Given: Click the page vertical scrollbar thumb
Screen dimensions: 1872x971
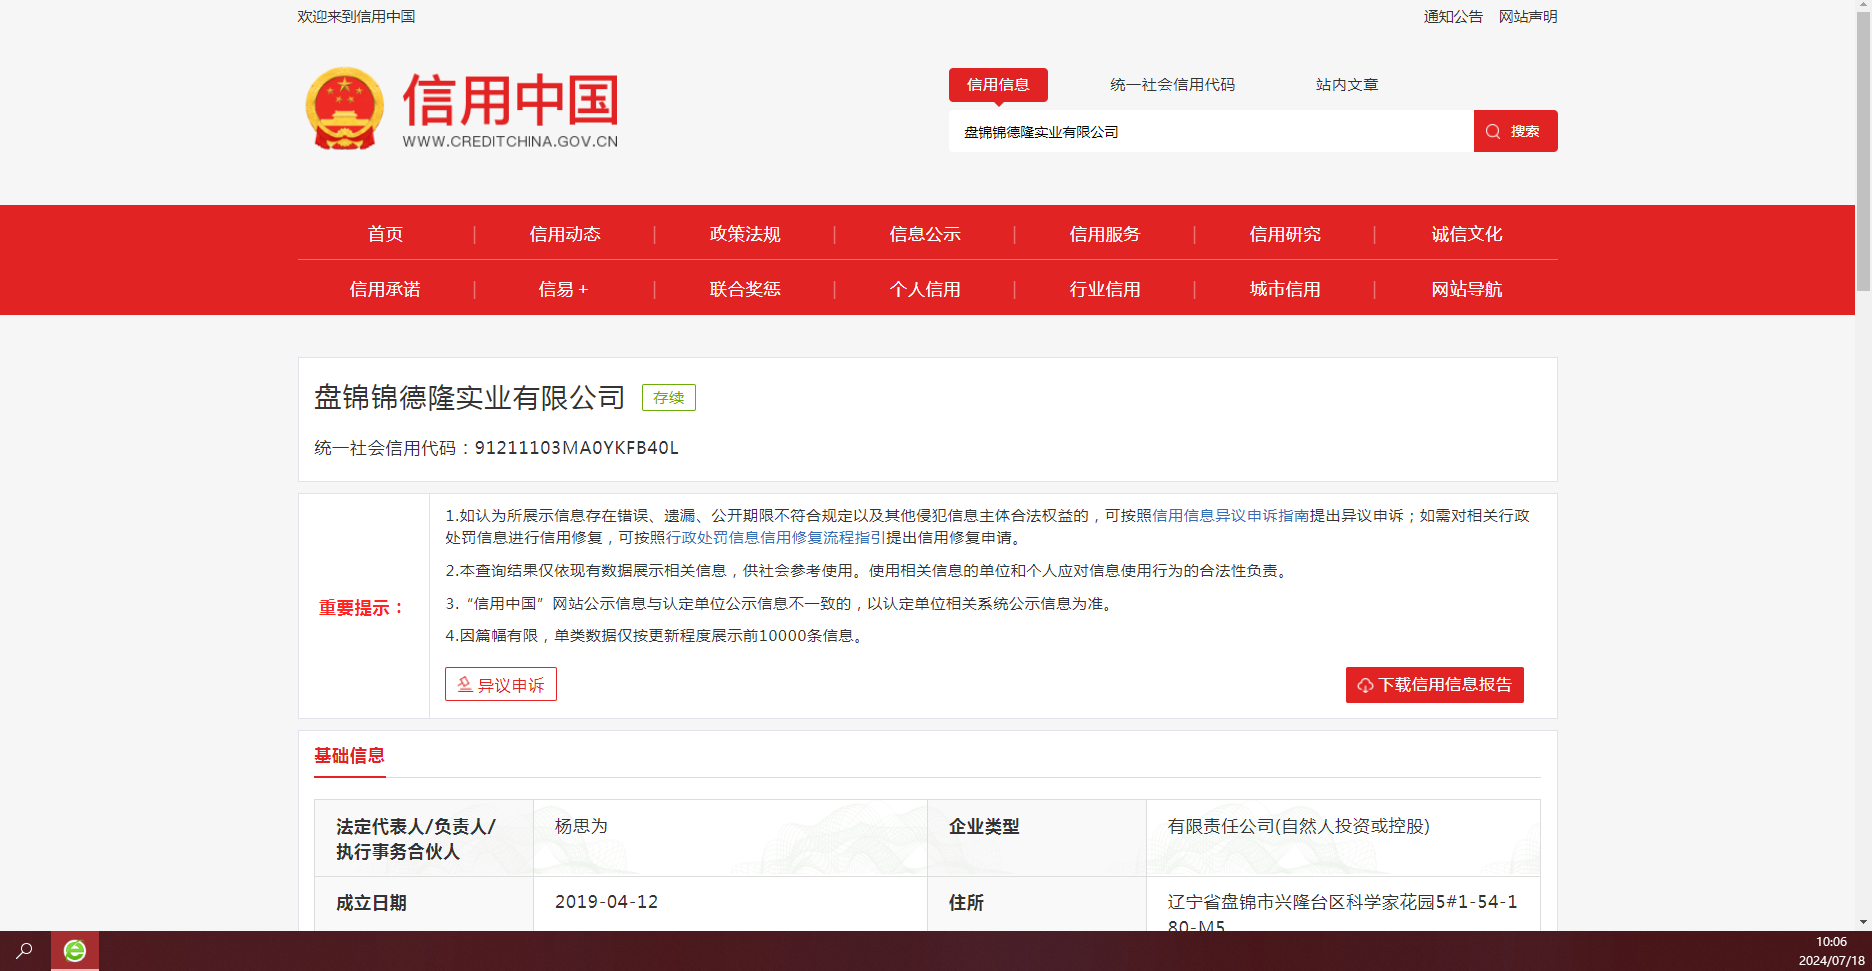Looking at the screenshot, I should point(1863,150).
